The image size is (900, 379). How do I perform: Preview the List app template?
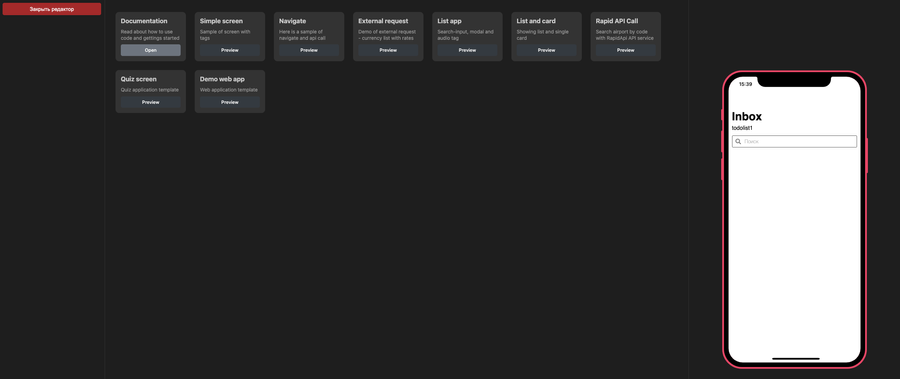pos(467,51)
